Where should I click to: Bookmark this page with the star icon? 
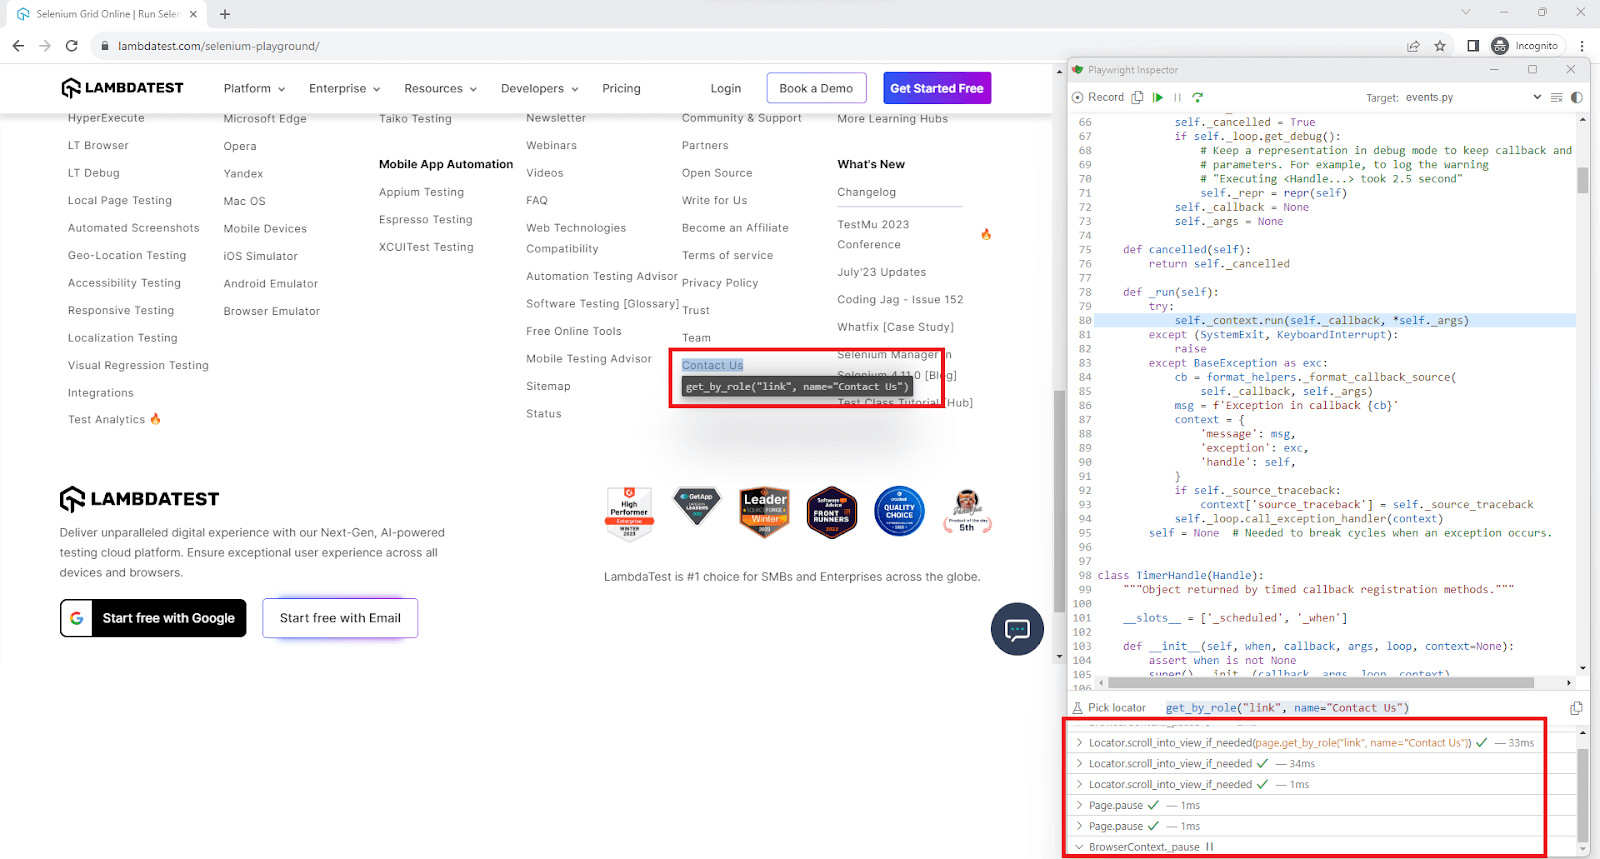click(x=1440, y=46)
